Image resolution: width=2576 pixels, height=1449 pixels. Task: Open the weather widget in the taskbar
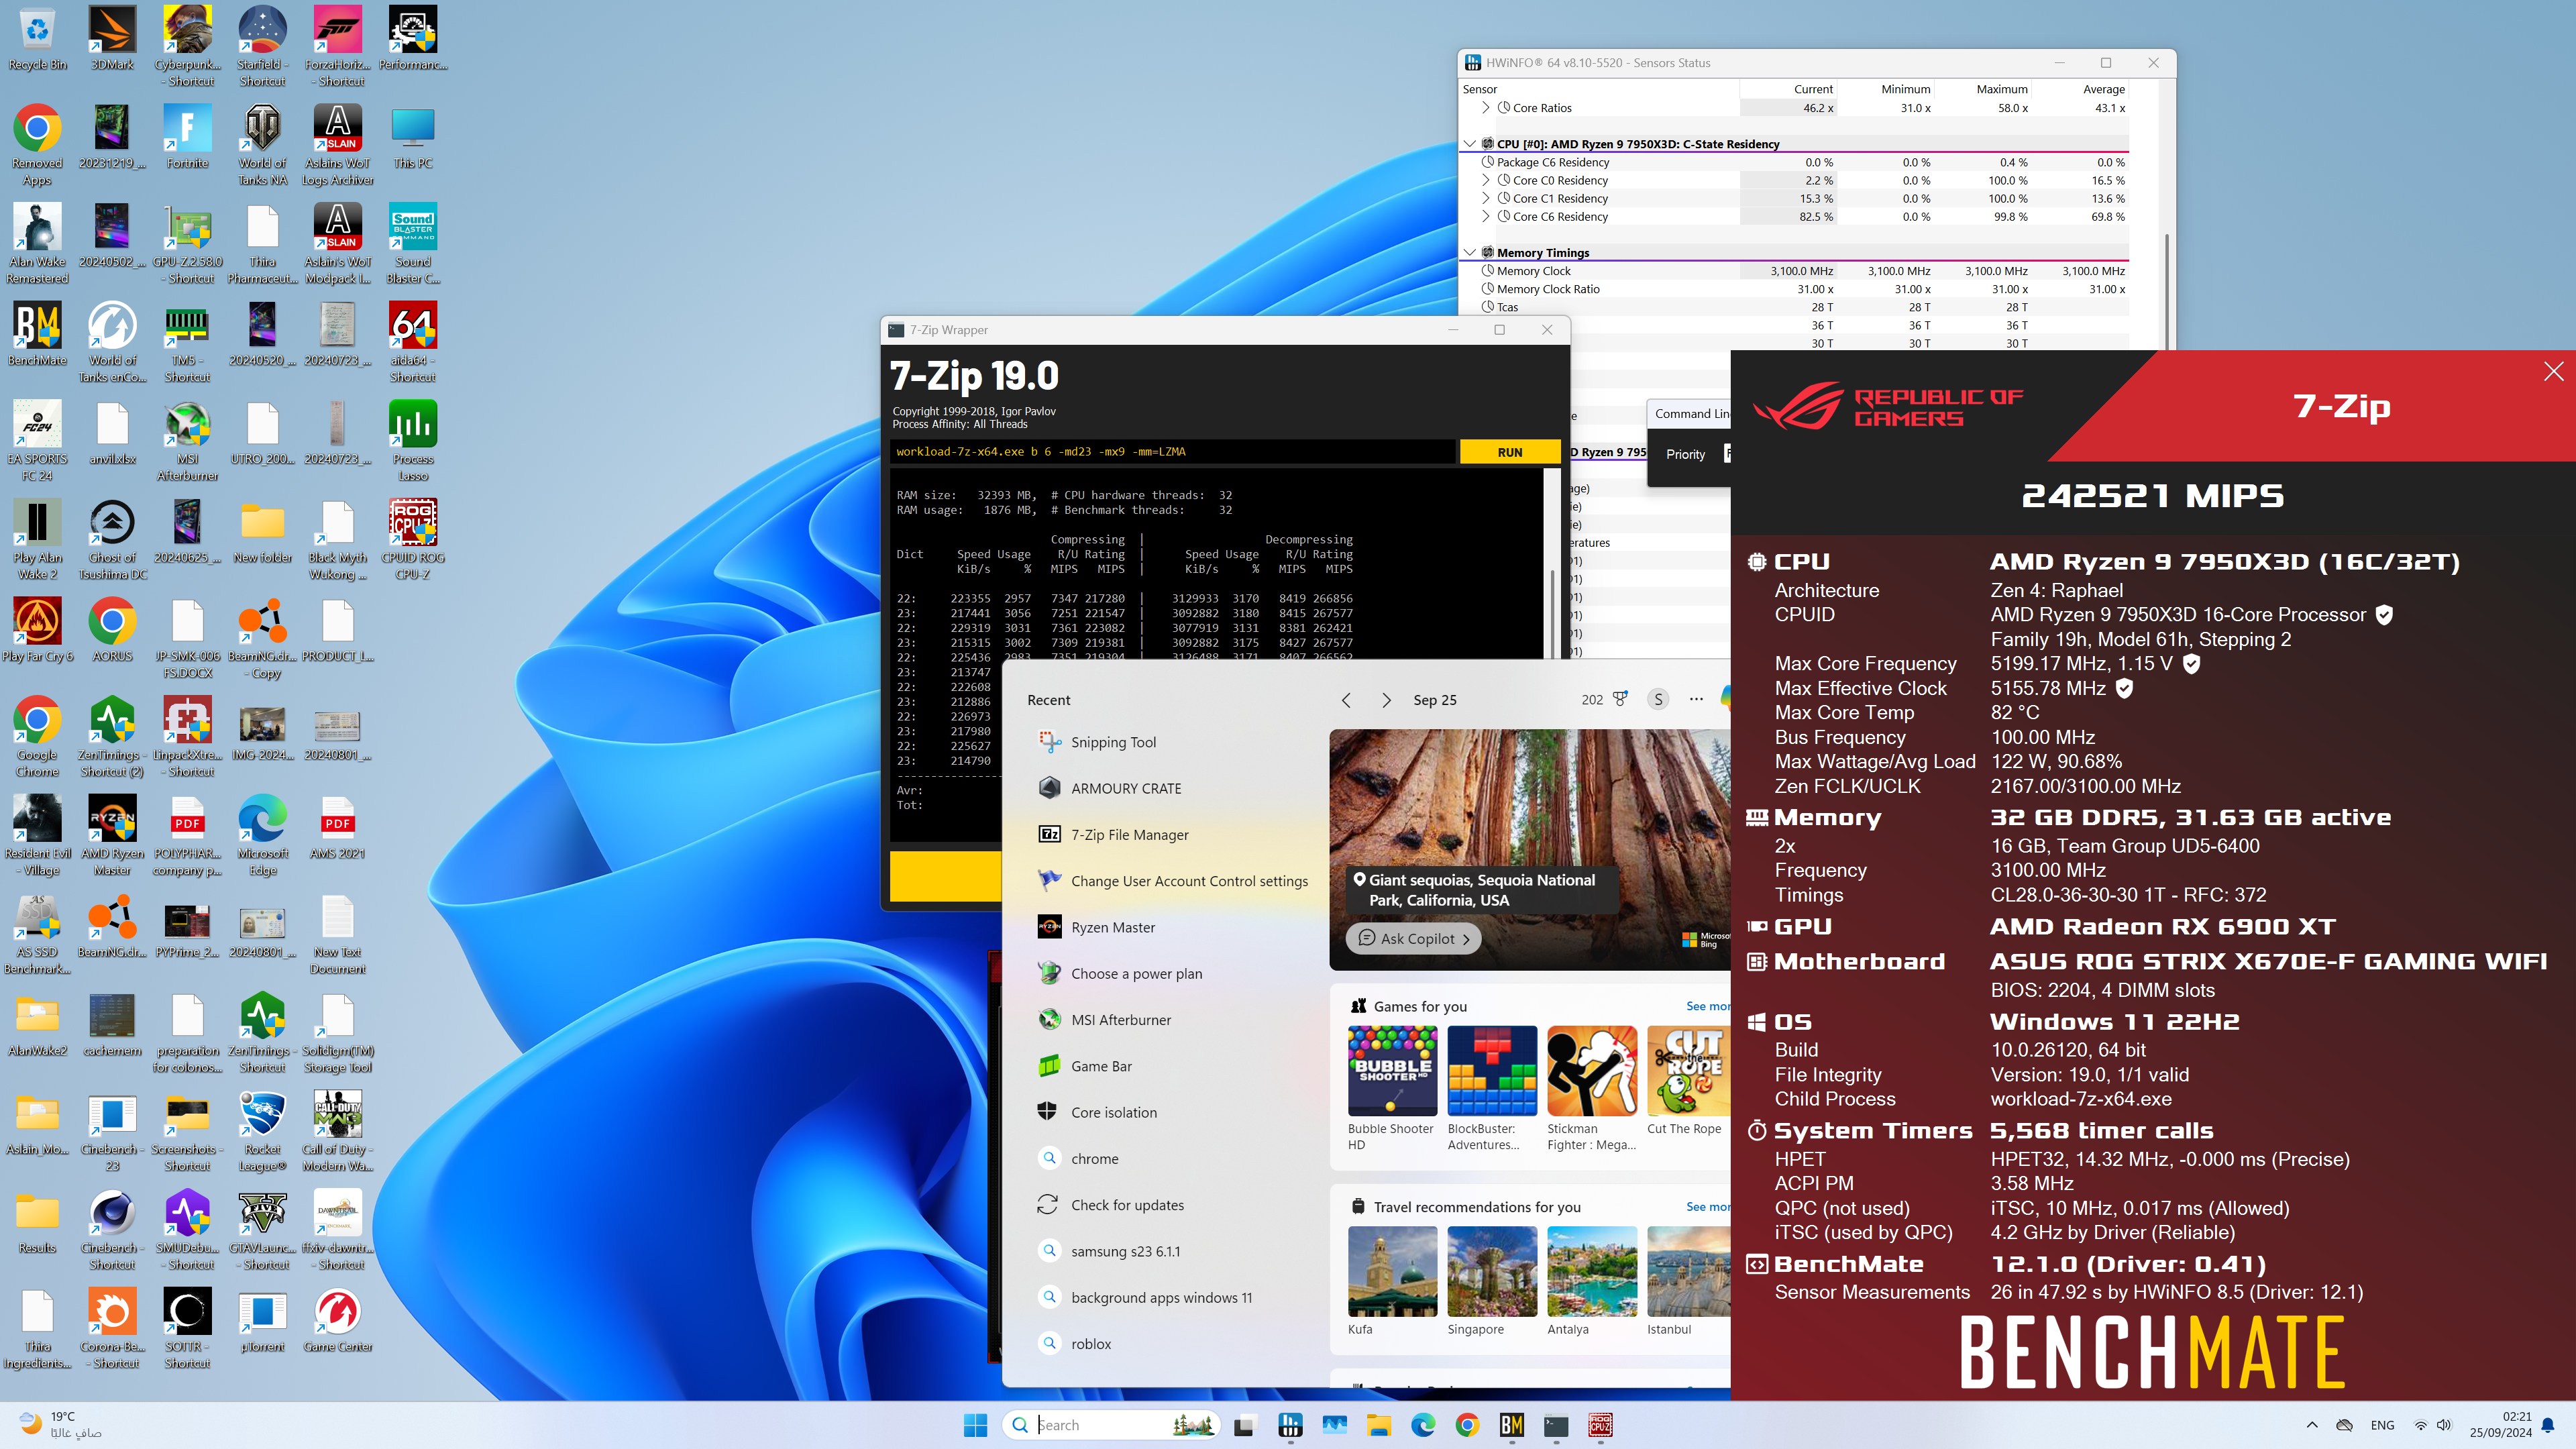pyautogui.click(x=62, y=1425)
